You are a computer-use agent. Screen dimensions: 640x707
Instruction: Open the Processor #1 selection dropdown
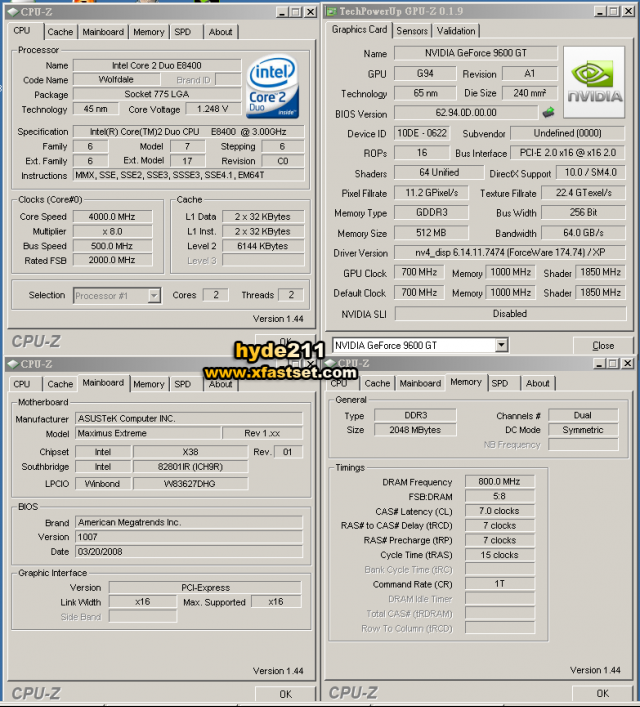154,296
